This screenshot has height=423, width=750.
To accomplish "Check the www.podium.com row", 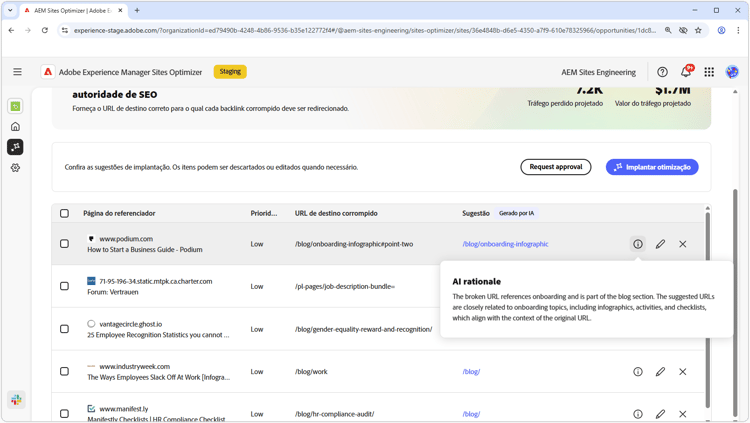I will click(x=64, y=244).
